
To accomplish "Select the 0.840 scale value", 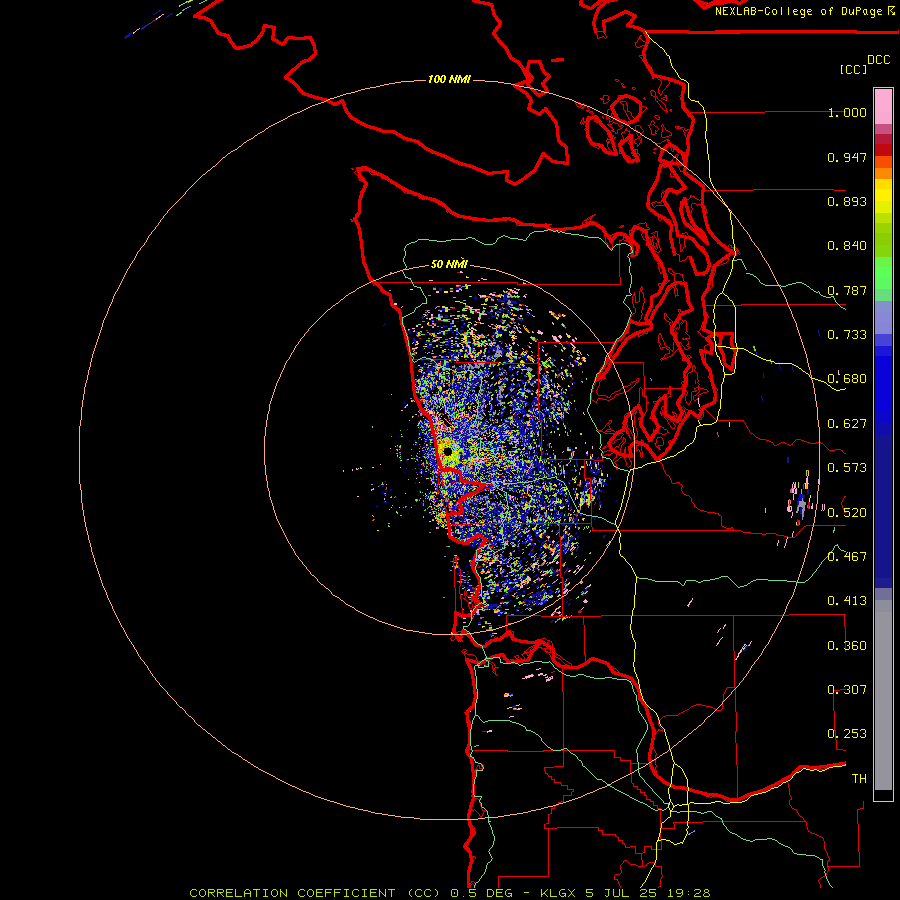I will 847,246.
